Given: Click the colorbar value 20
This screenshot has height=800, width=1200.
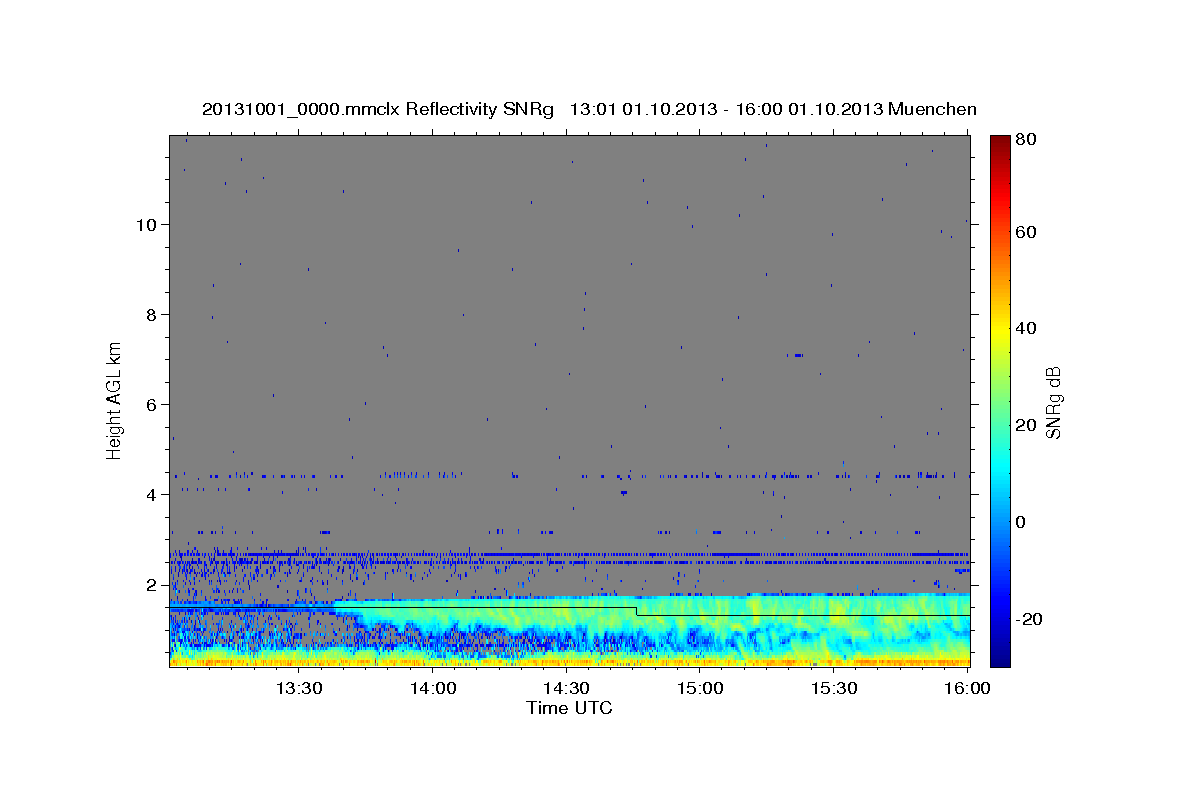Looking at the screenshot, I should (1026, 425).
